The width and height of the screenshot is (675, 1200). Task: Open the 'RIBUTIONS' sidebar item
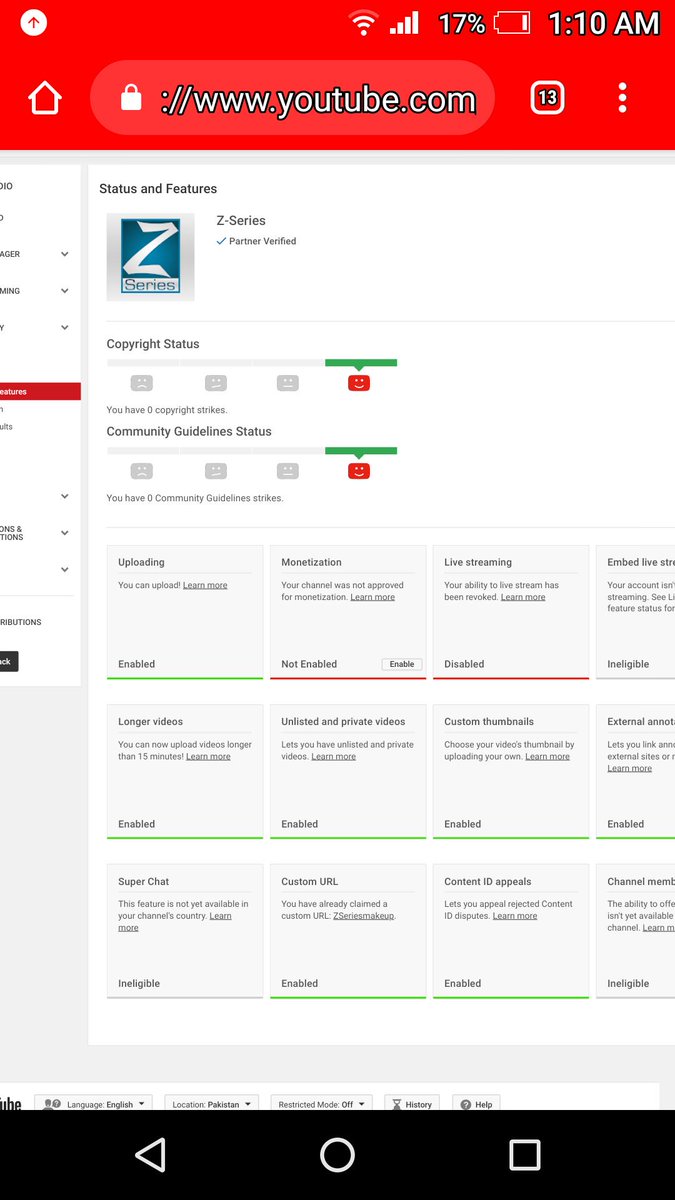coord(21,622)
